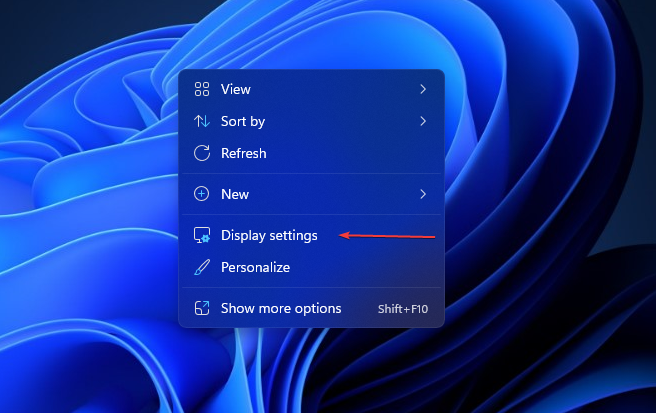Open Display settings from the menu
Image resolution: width=656 pixels, height=413 pixels.
pos(311,235)
